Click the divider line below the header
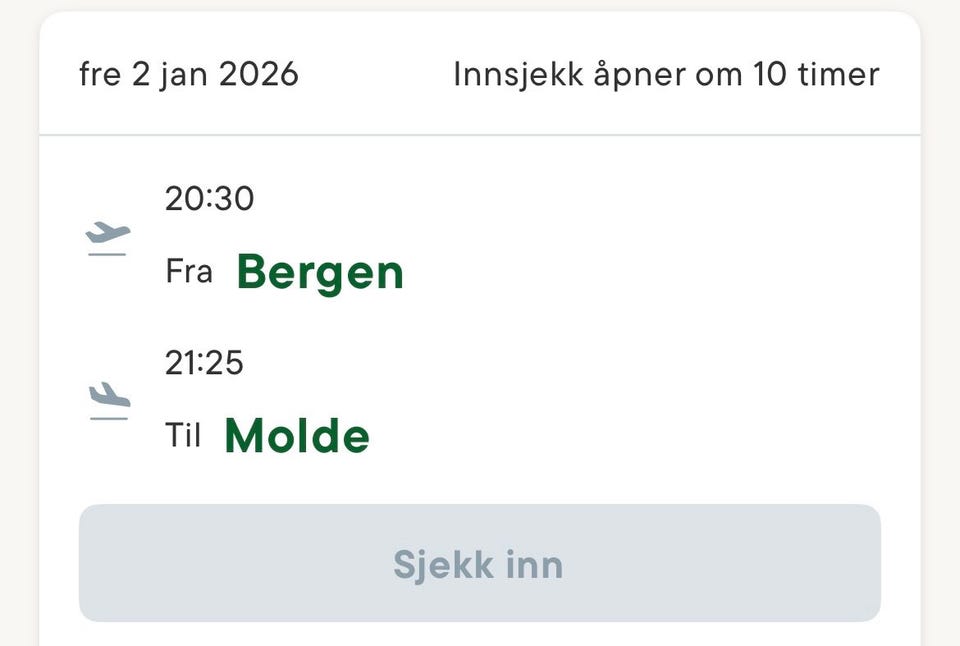This screenshot has height=646, width=960. (x=480, y=135)
